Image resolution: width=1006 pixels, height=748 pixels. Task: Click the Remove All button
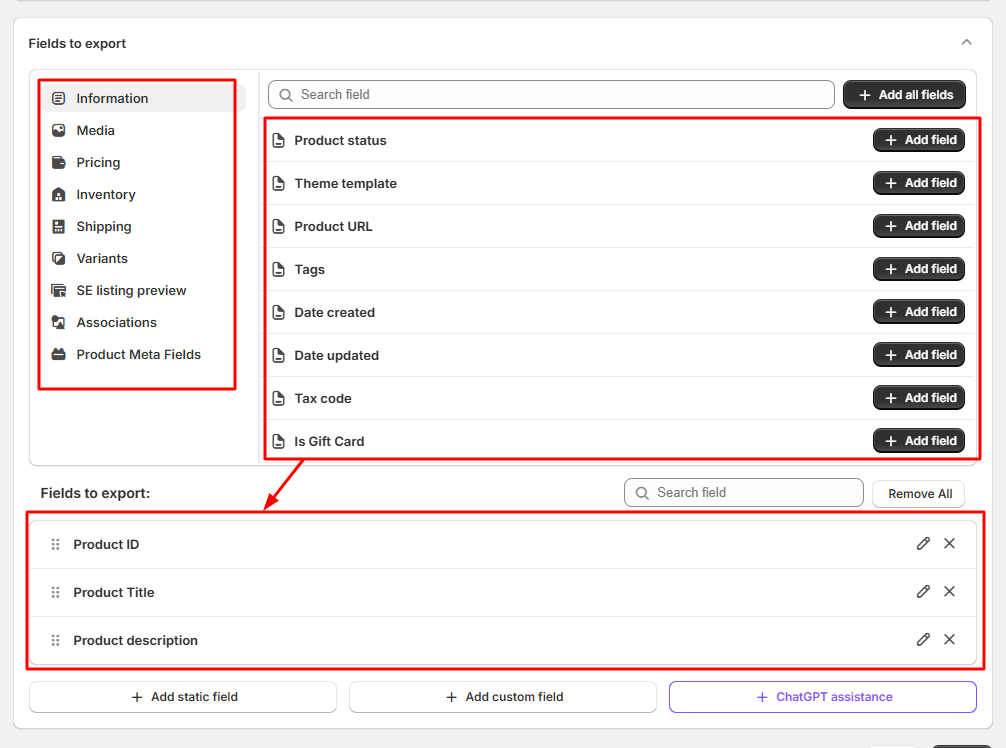[x=919, y=494]
